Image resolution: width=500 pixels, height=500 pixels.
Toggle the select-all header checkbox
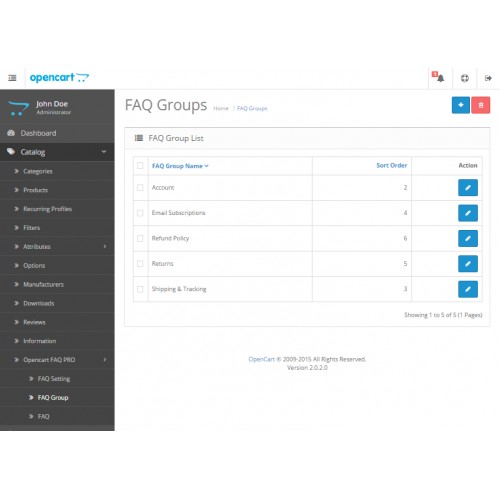(140, 166)
